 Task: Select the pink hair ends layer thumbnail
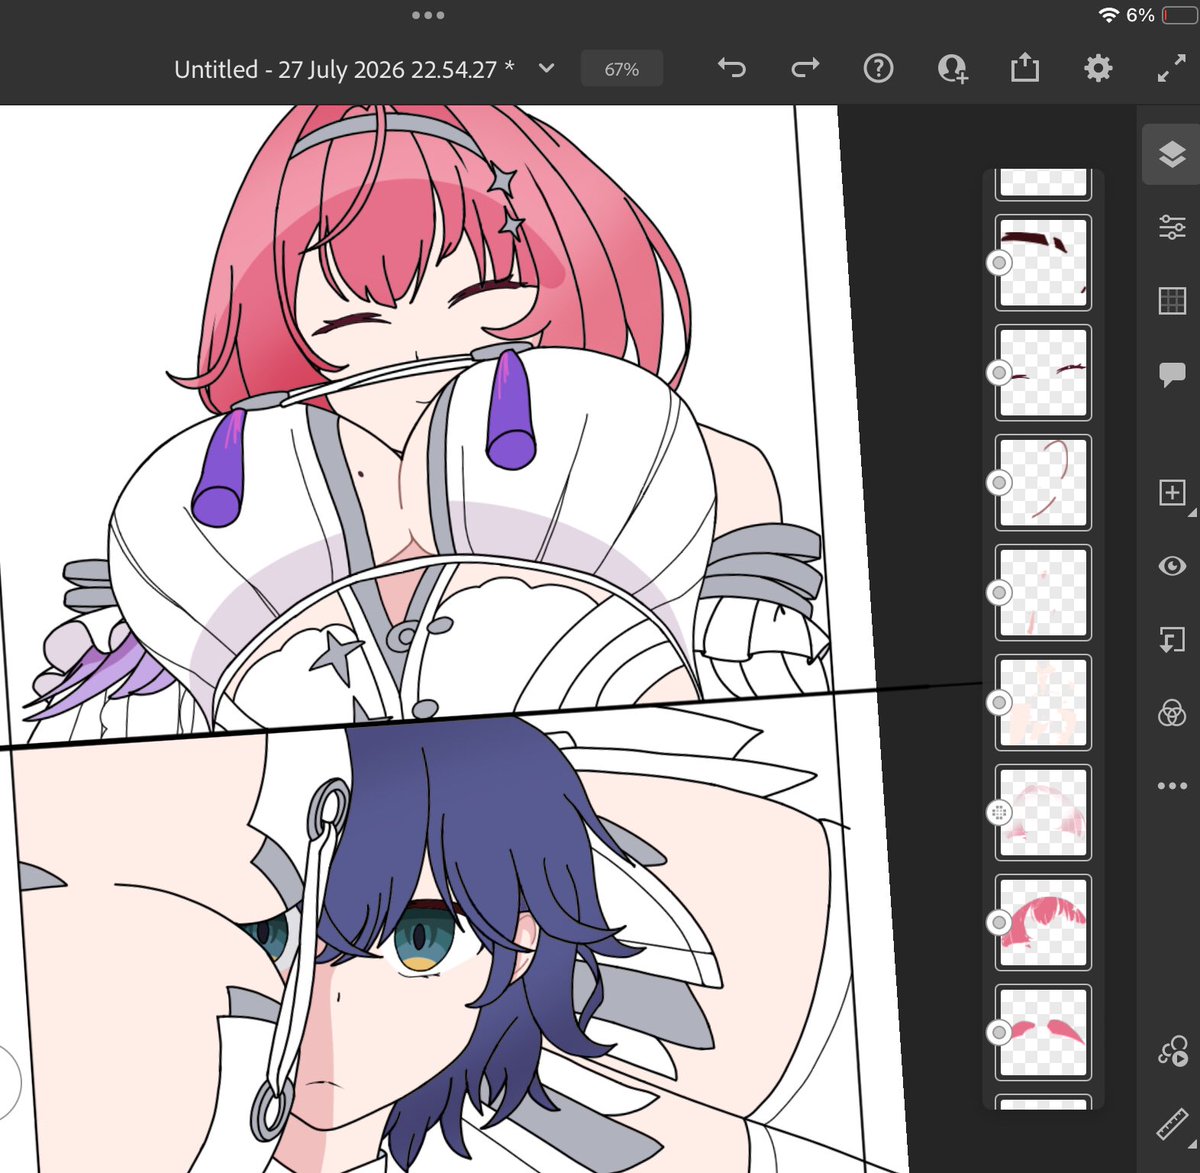tap(1043, 1032)
